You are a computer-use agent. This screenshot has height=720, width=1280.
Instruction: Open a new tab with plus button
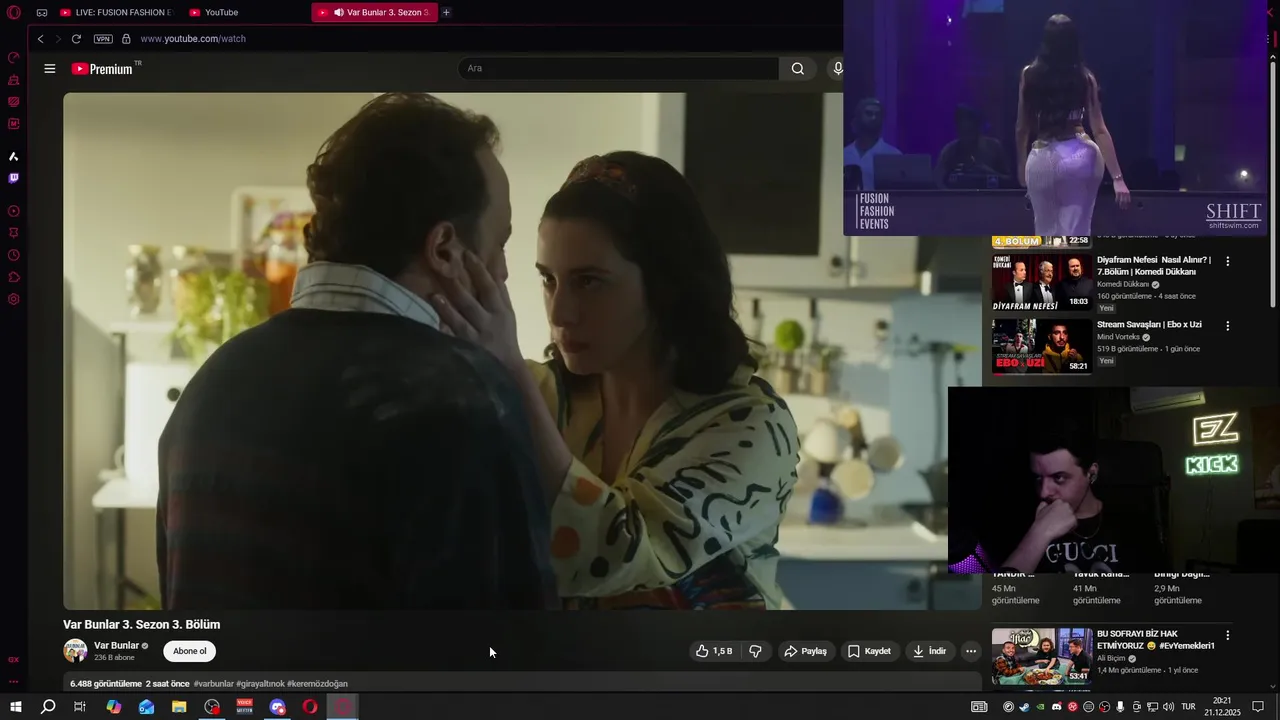pyautogui.click(x=446, y=12)
